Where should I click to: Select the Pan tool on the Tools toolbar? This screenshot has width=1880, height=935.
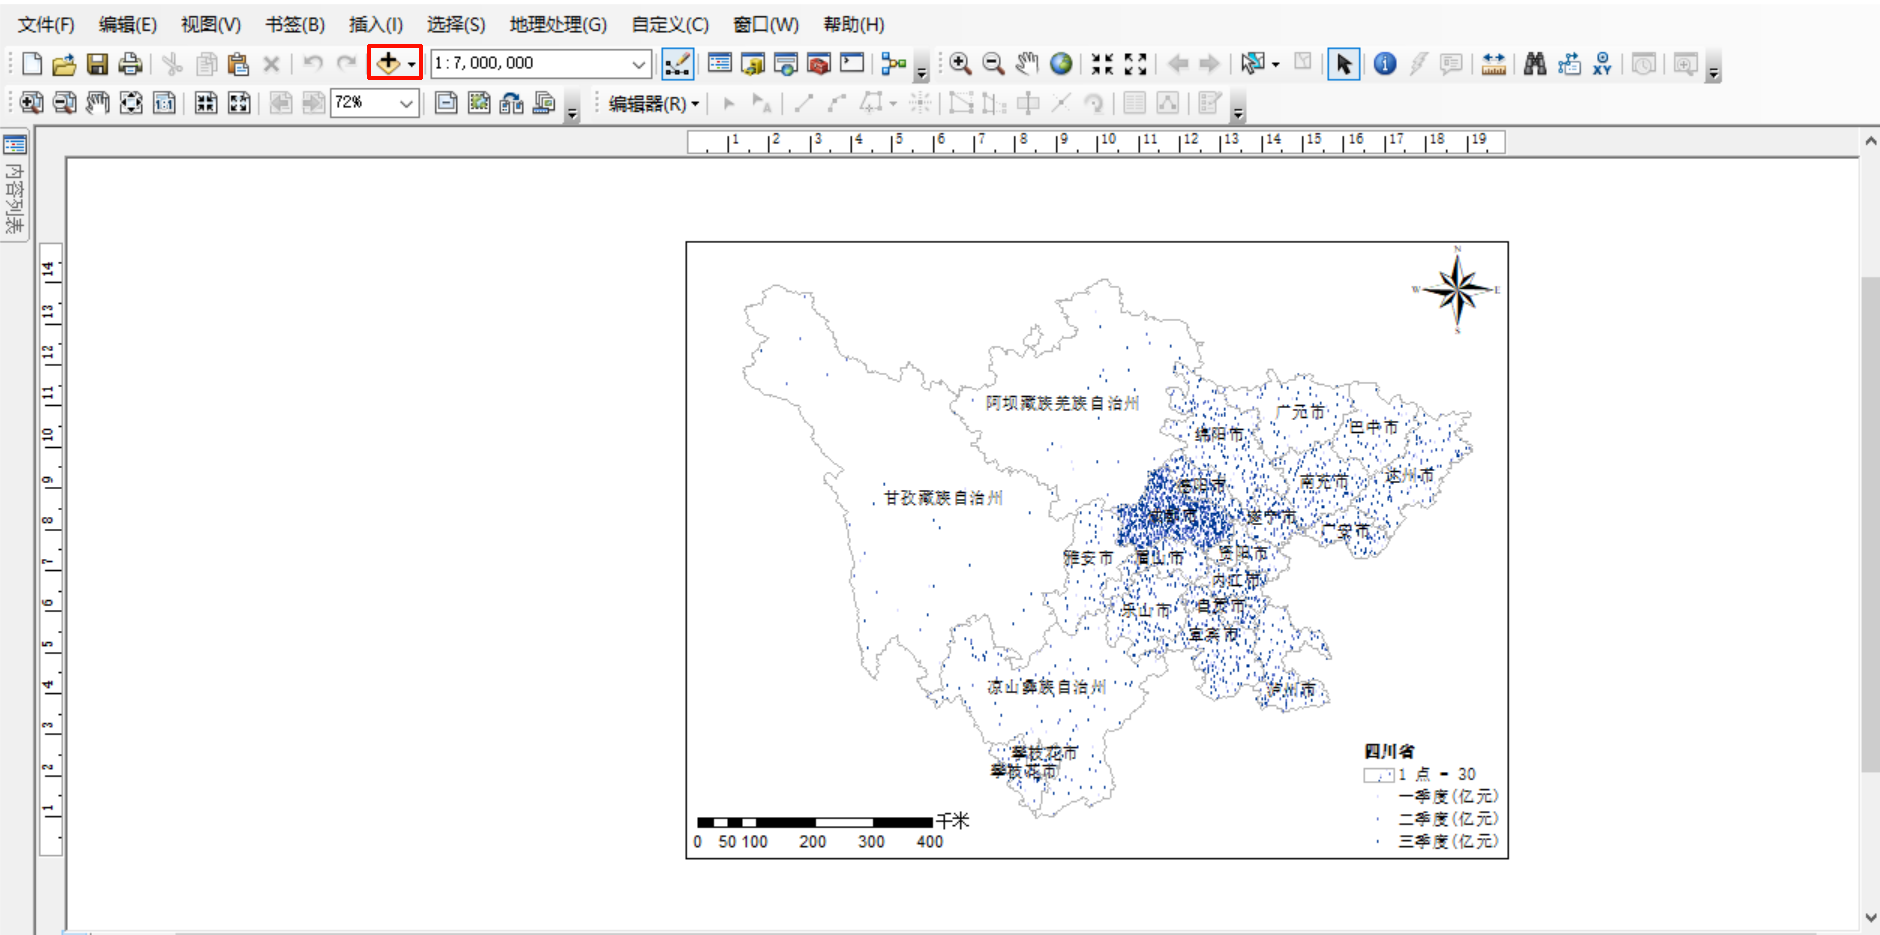click(x=1028, y=63)
